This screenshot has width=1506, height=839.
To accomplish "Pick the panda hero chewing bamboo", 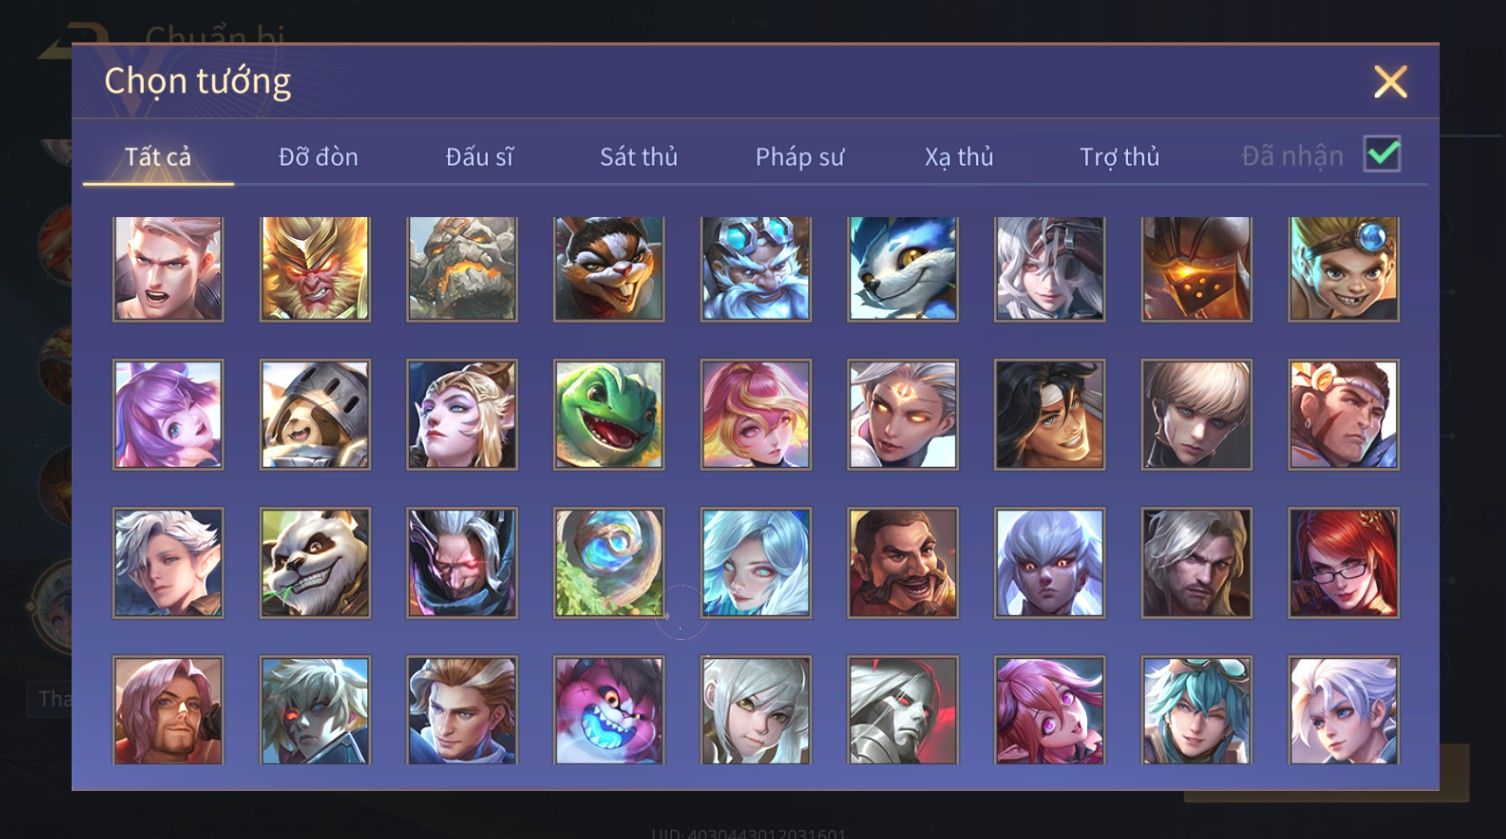I will pos(315,563).
